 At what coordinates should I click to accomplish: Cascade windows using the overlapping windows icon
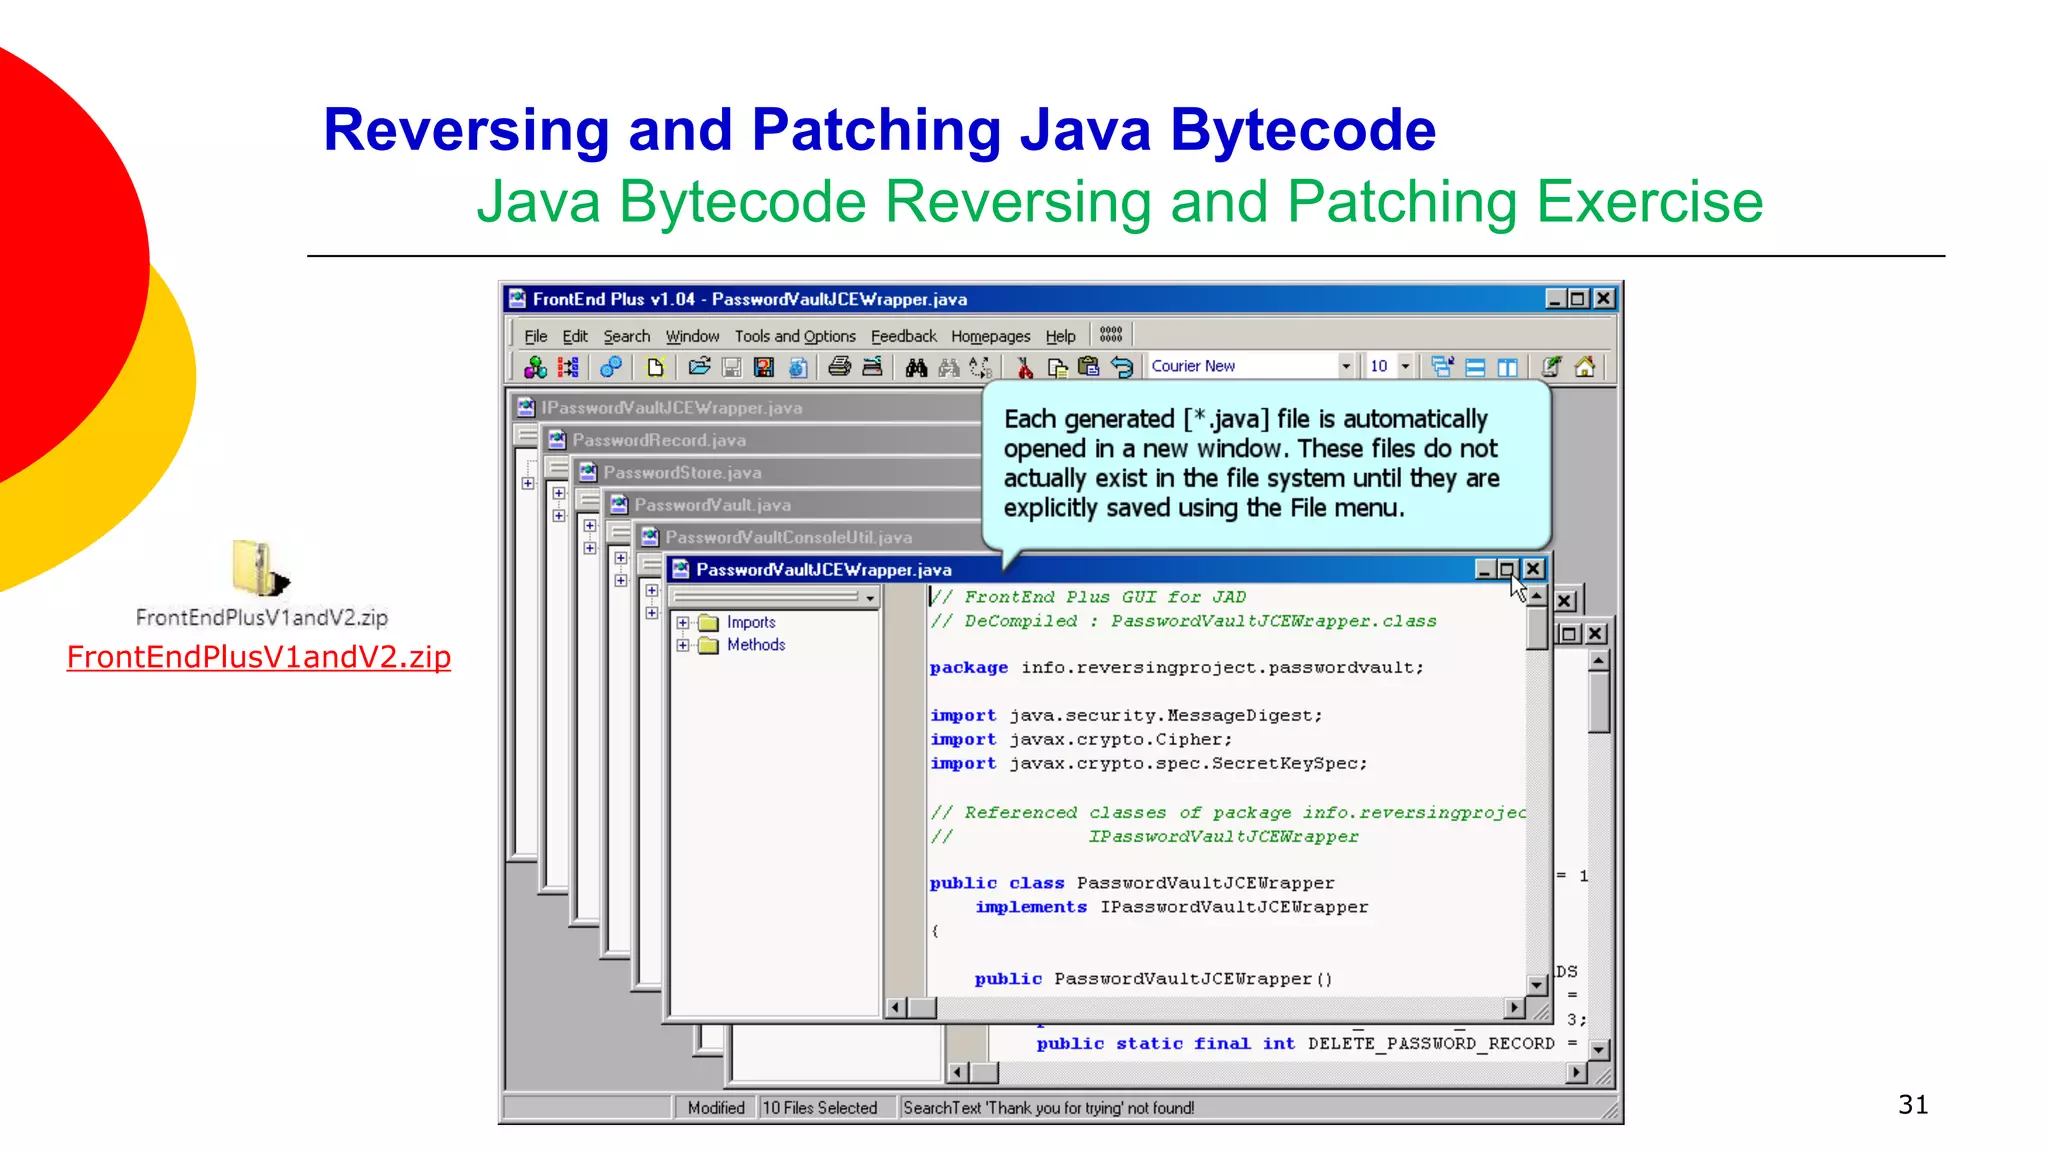pyautogui.click(x=1442, y=367)
